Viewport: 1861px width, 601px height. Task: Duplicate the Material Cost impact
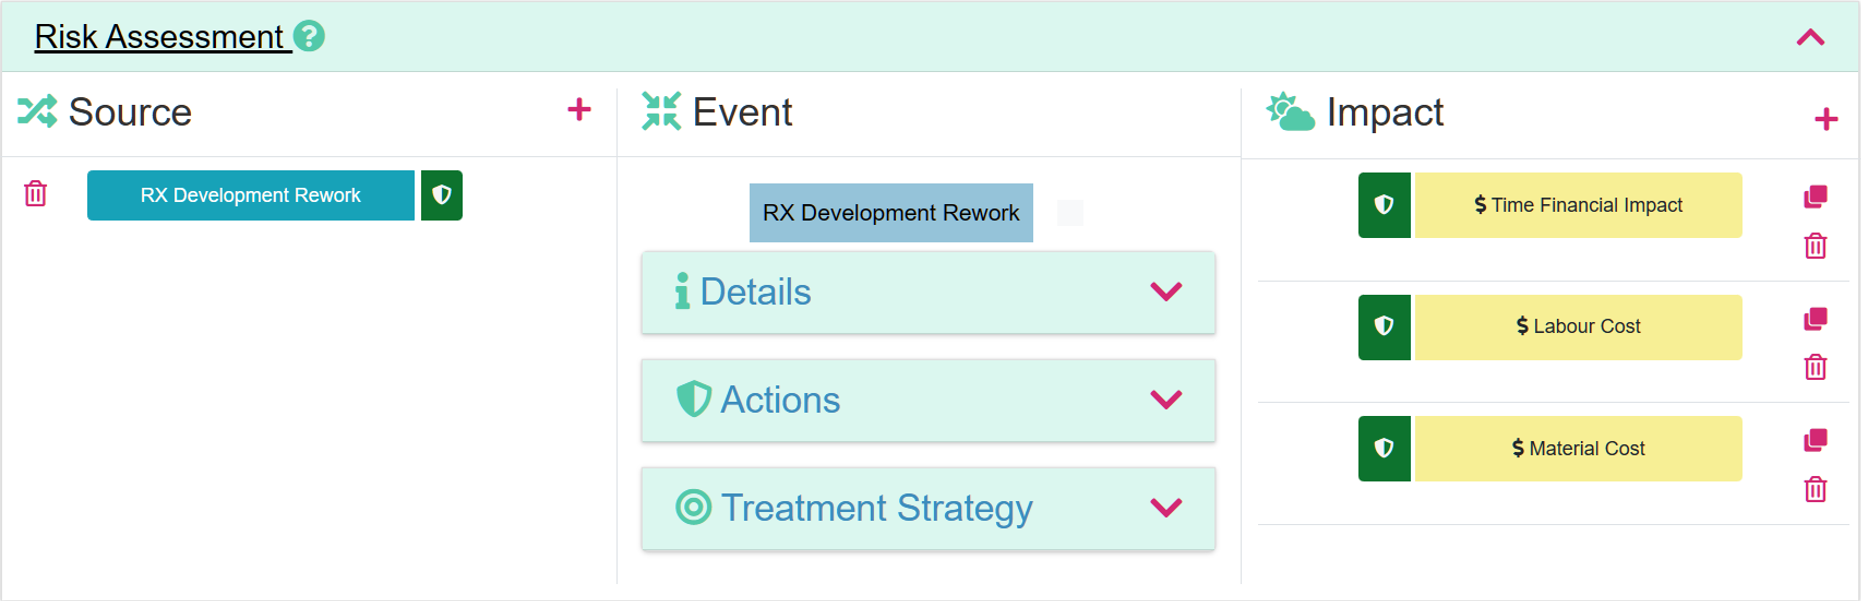(1815, 441)
